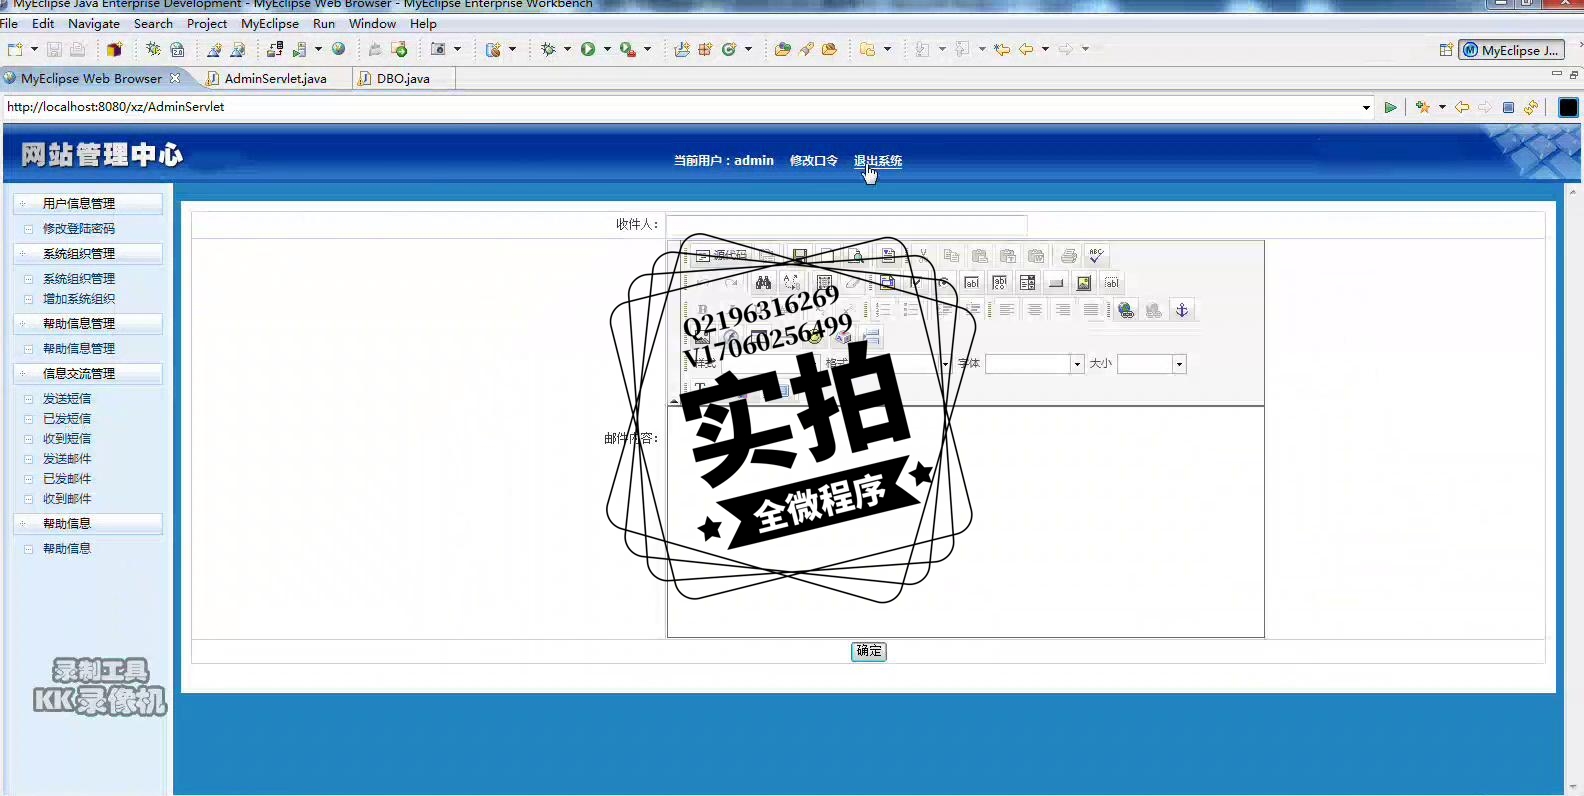
Task: Click the editor Insert Link globe icon
Action: 1126,310
